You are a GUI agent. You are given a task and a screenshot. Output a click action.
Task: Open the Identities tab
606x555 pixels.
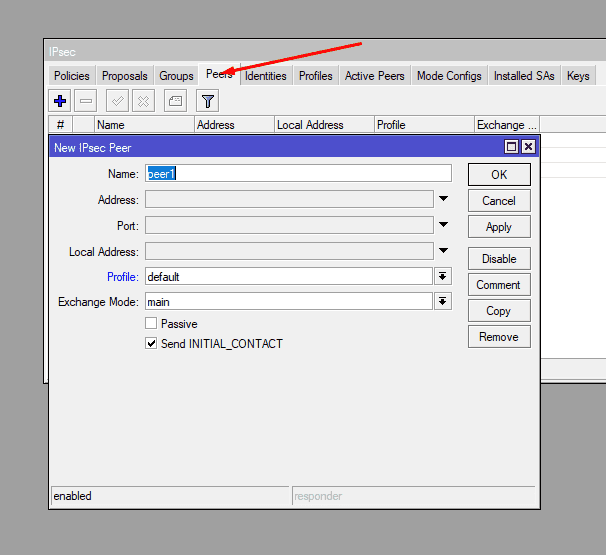(x=265, y=76)
